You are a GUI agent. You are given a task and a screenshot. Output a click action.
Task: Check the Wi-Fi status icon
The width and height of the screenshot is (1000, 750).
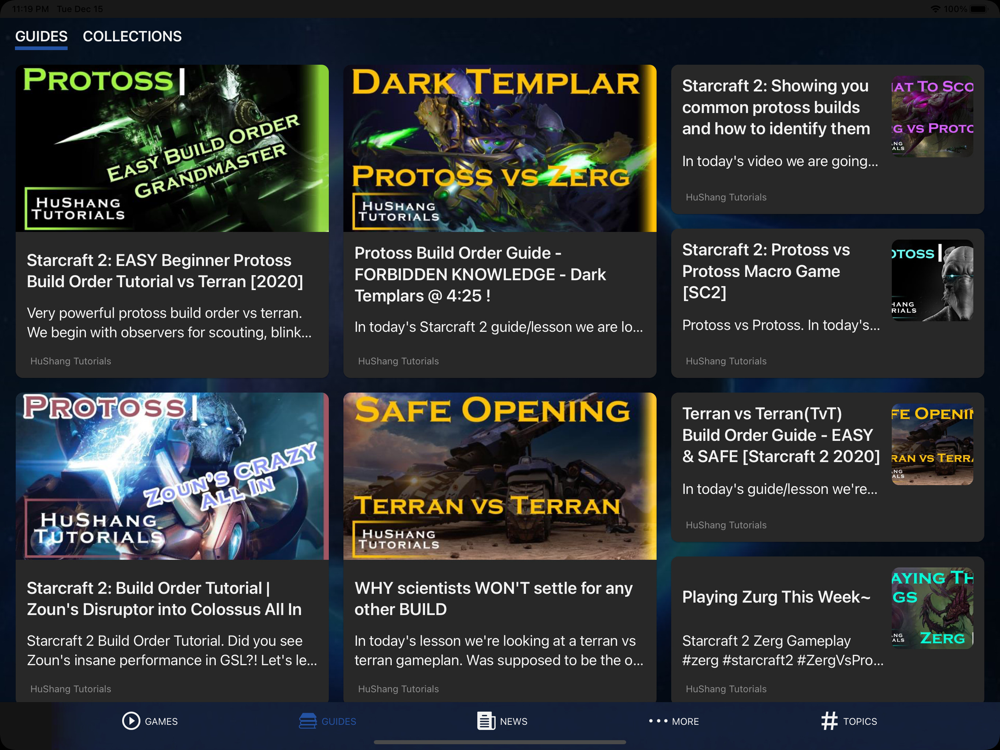tap(935, 9)
